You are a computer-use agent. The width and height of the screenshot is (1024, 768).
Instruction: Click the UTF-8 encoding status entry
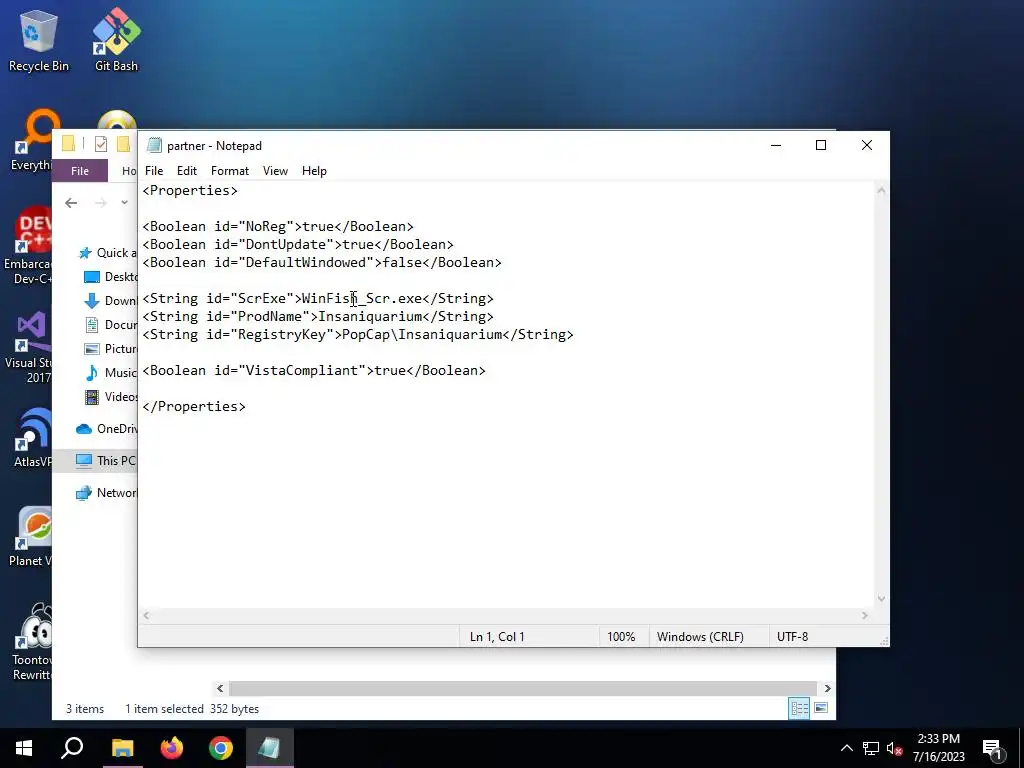[792, 637]
